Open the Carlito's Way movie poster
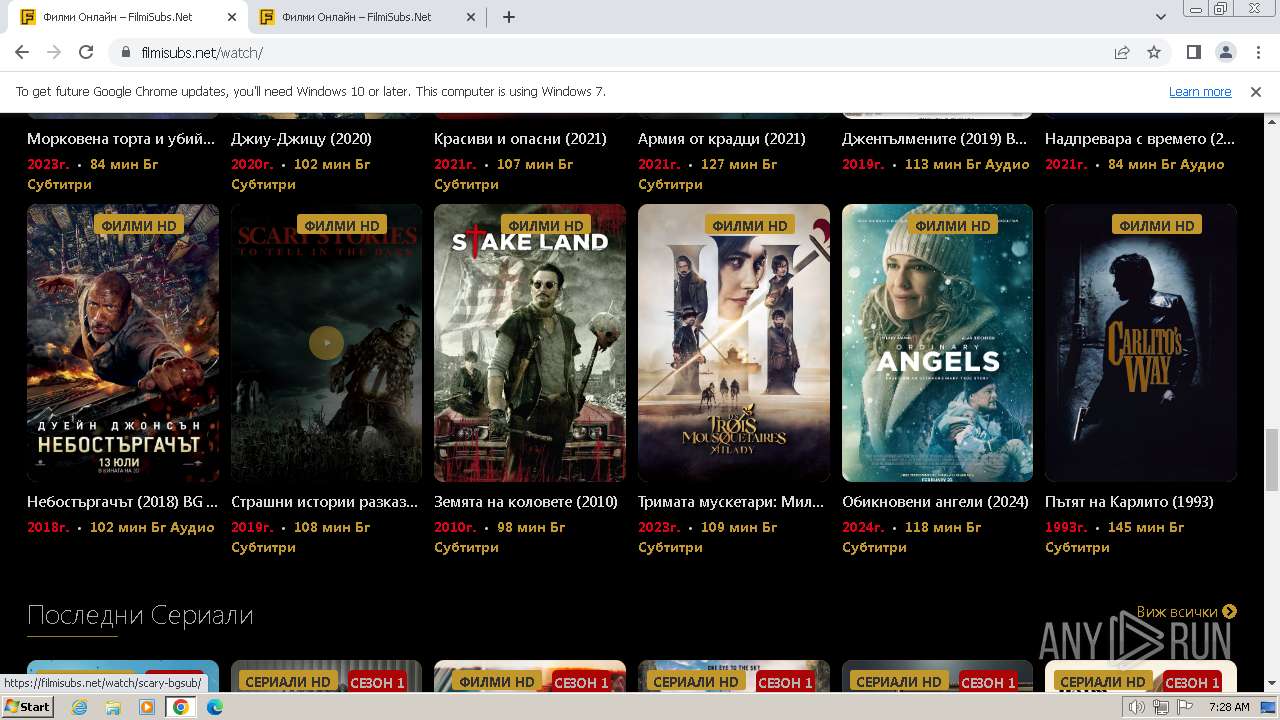 tap(1141, 343)
